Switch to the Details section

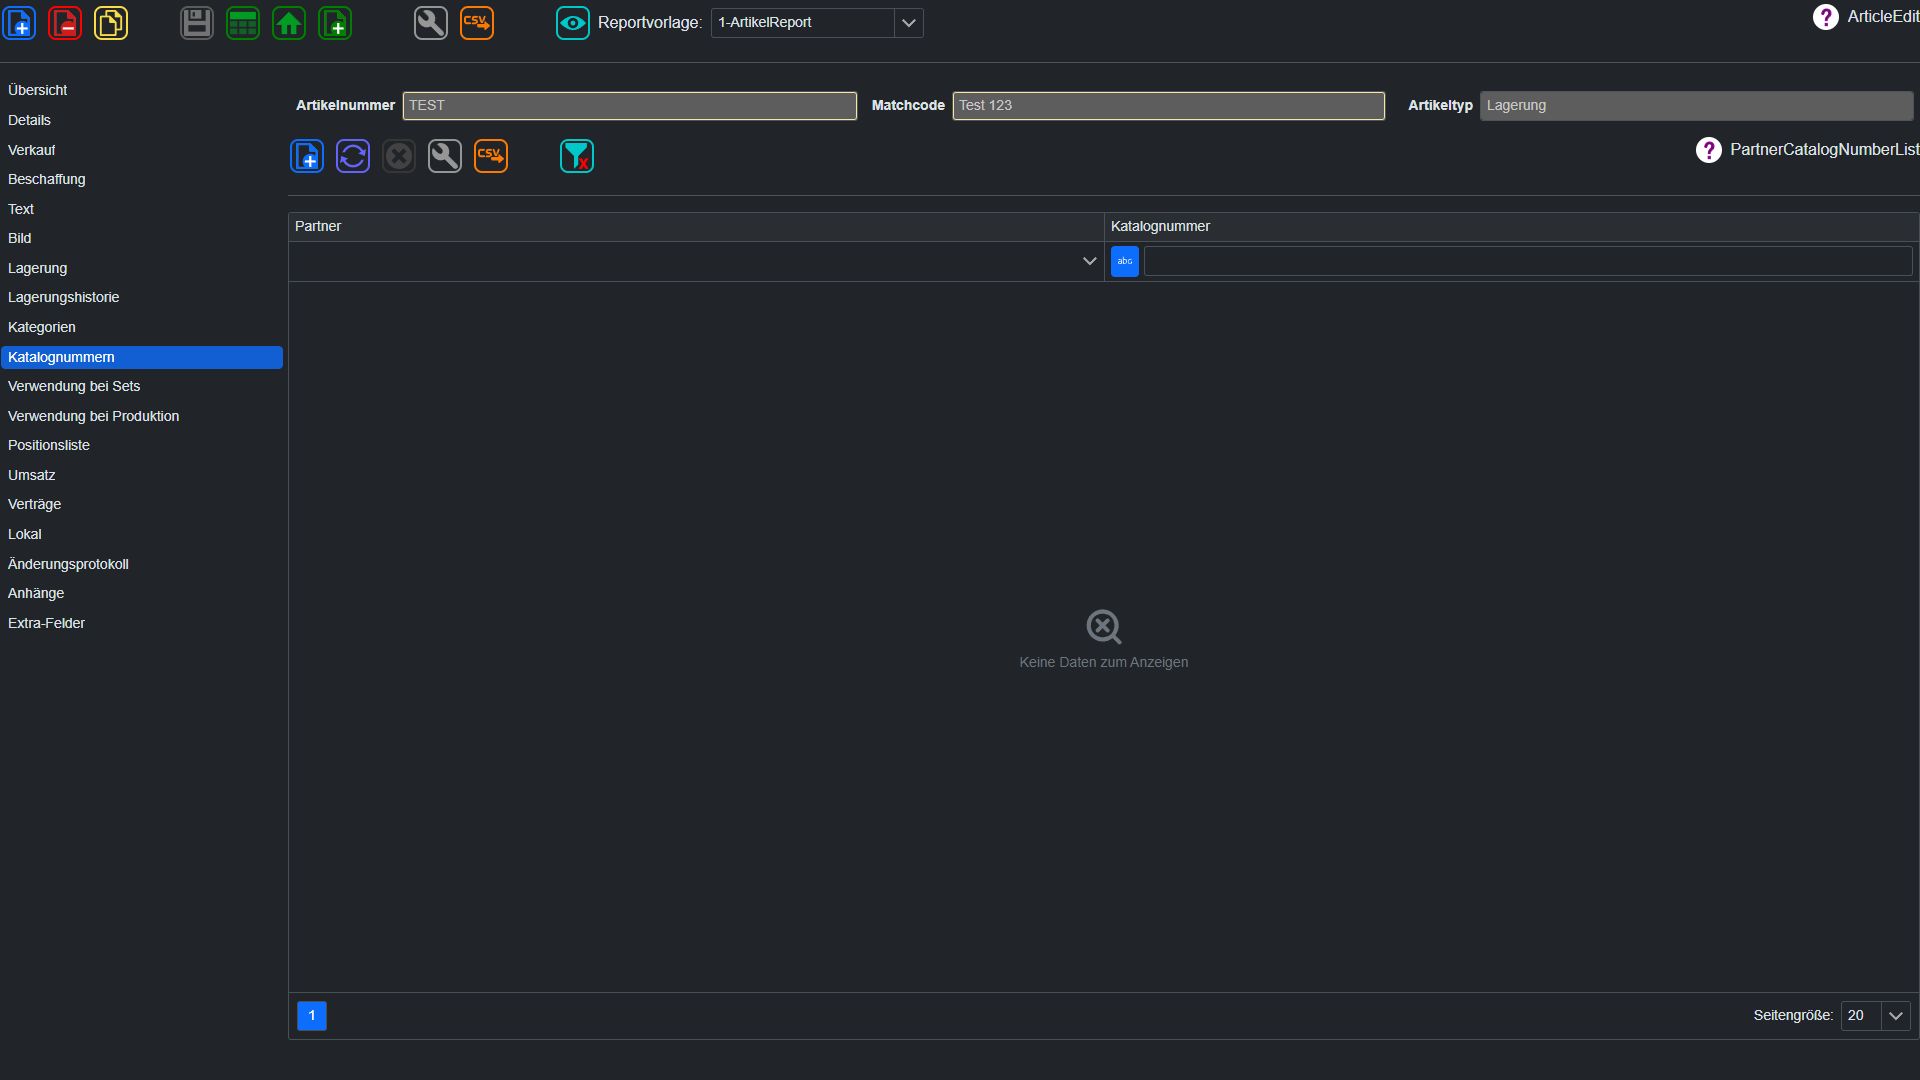(142, 120)
